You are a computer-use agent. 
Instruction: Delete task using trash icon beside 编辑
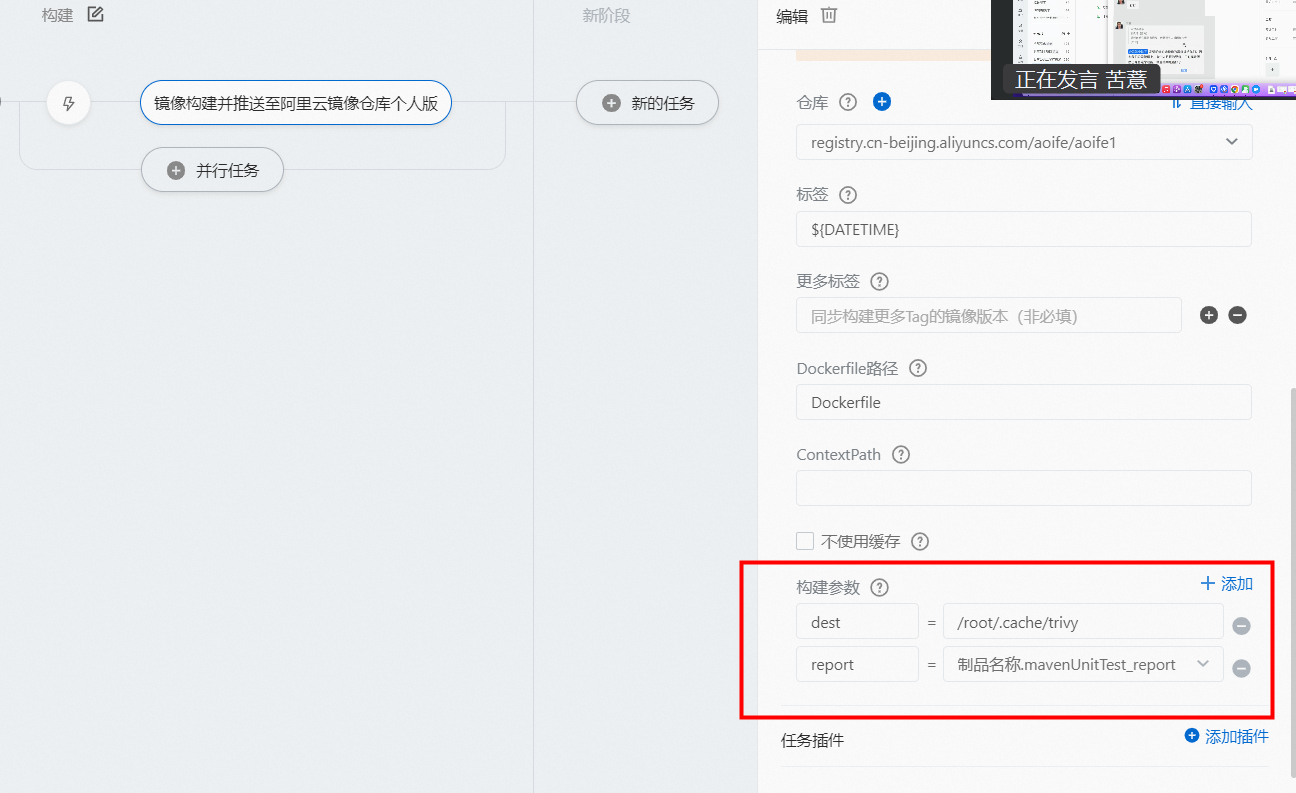tap(828, 15)
